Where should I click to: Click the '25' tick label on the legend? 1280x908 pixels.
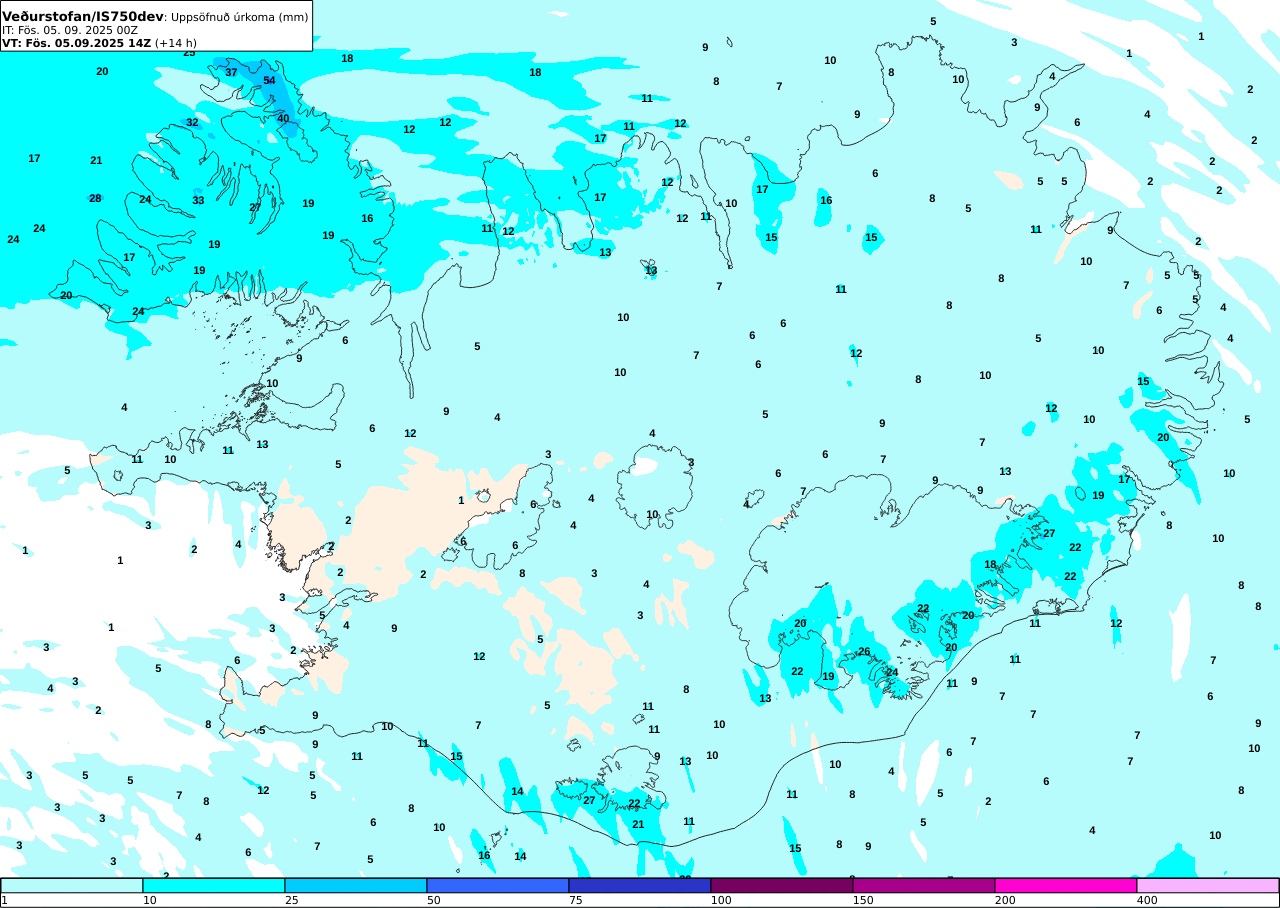291,900
